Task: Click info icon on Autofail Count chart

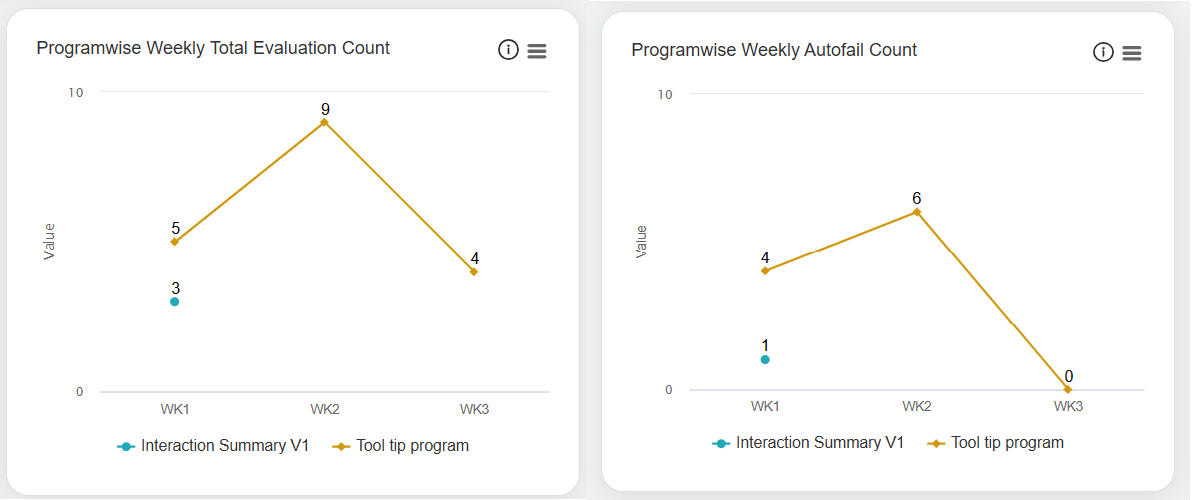Action: 1103,52
